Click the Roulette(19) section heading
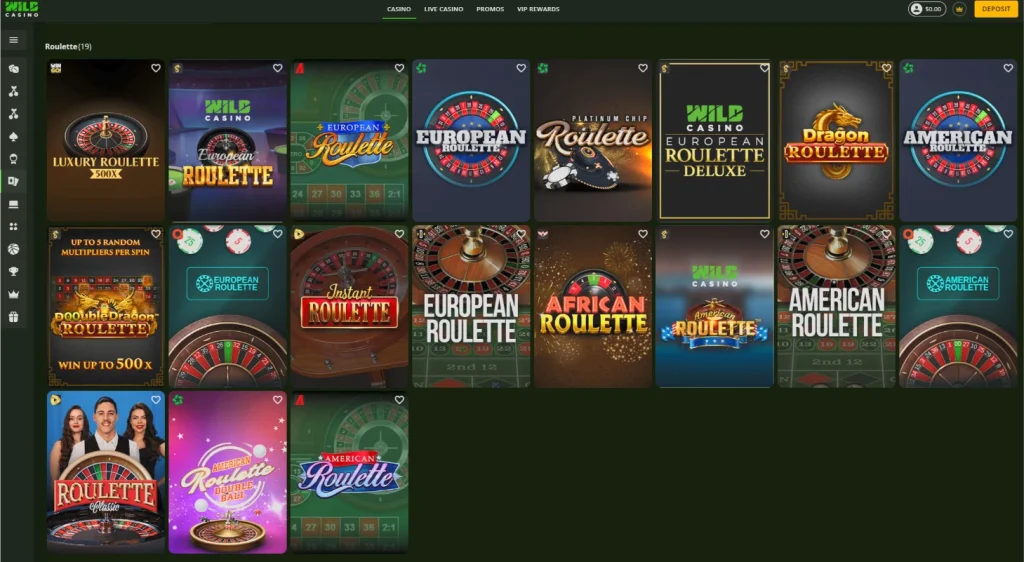Screen dimensions: 1024x562 68,46
